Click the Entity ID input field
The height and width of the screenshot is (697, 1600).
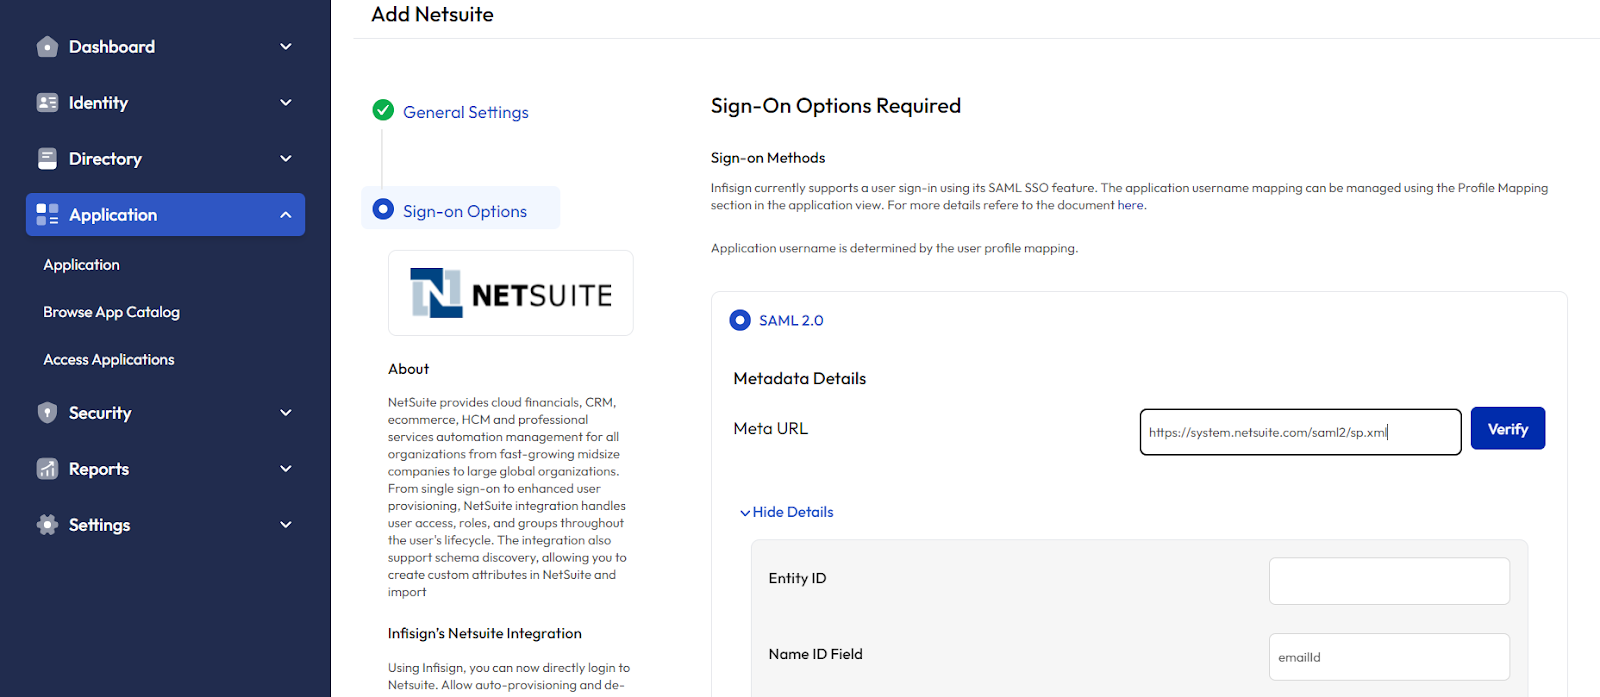coord(1389,581)
